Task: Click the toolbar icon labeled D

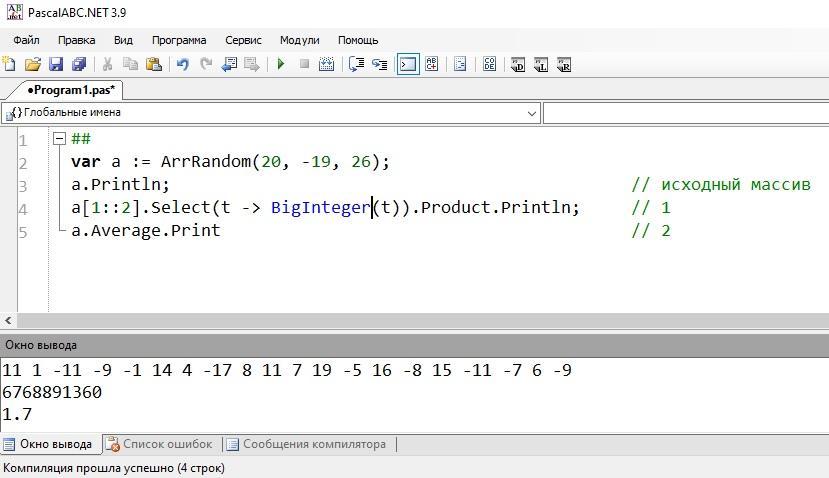Action: (x=518, y=65)
